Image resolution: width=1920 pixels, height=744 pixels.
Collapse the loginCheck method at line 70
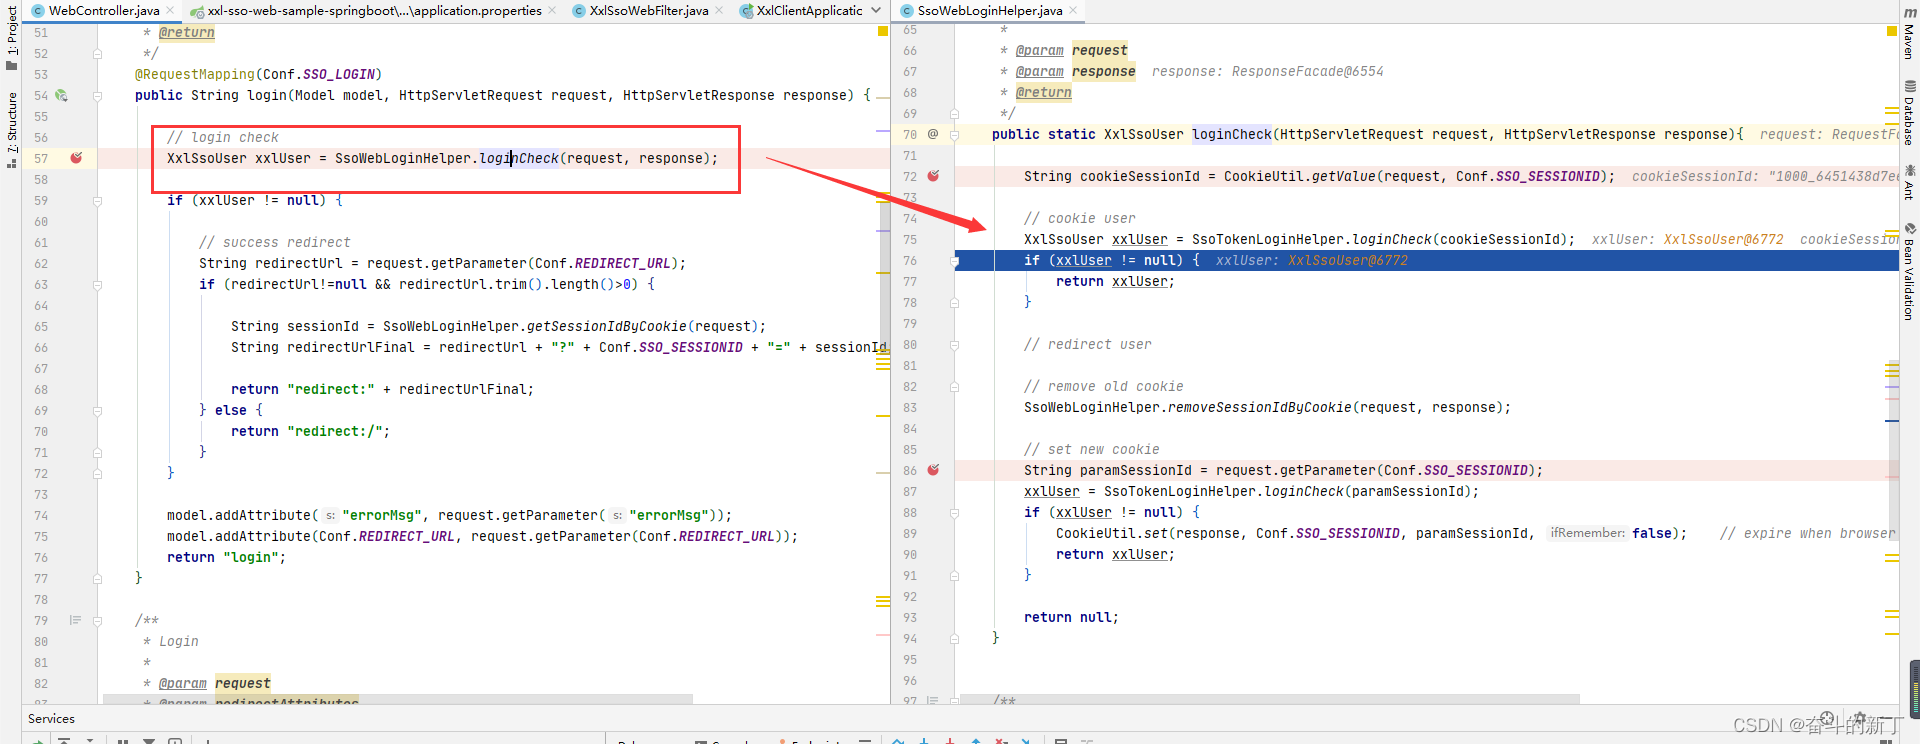[954, 135]
